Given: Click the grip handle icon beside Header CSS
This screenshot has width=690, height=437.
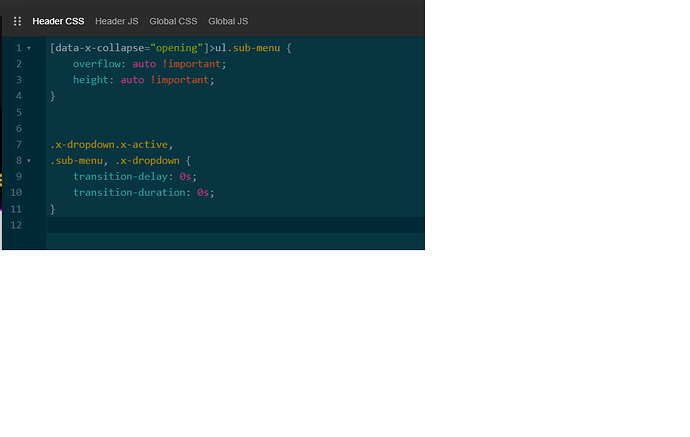Looking at the screenshot, I should (17, 21).
